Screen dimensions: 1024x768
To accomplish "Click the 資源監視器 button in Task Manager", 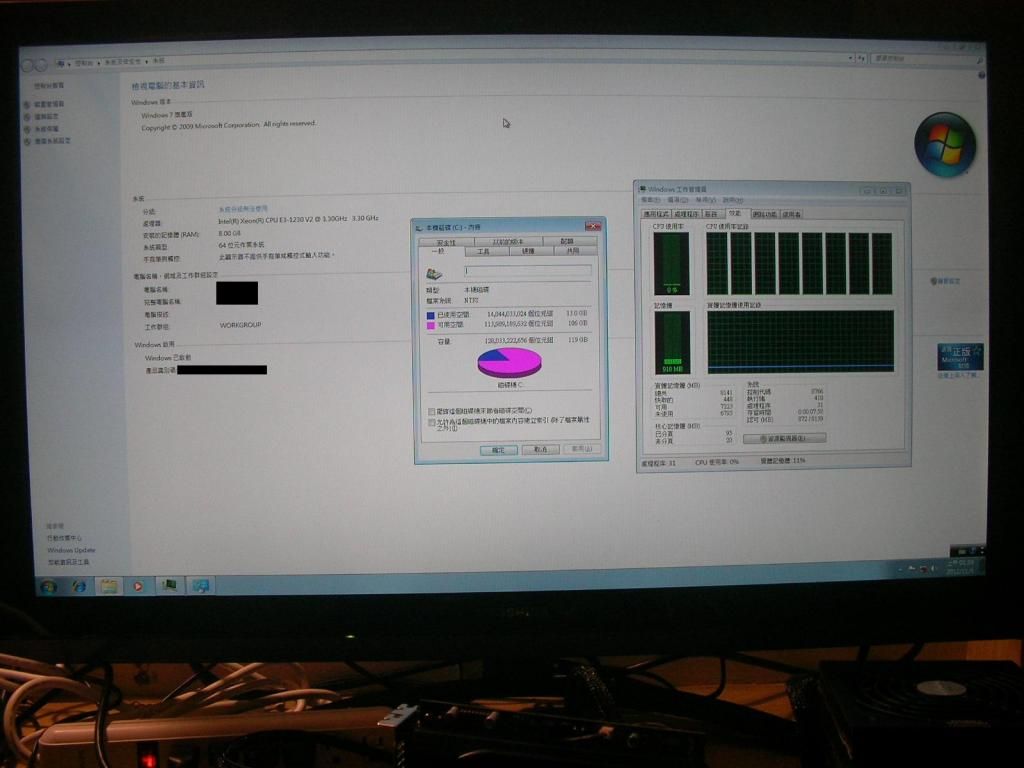I will point(784,438).
